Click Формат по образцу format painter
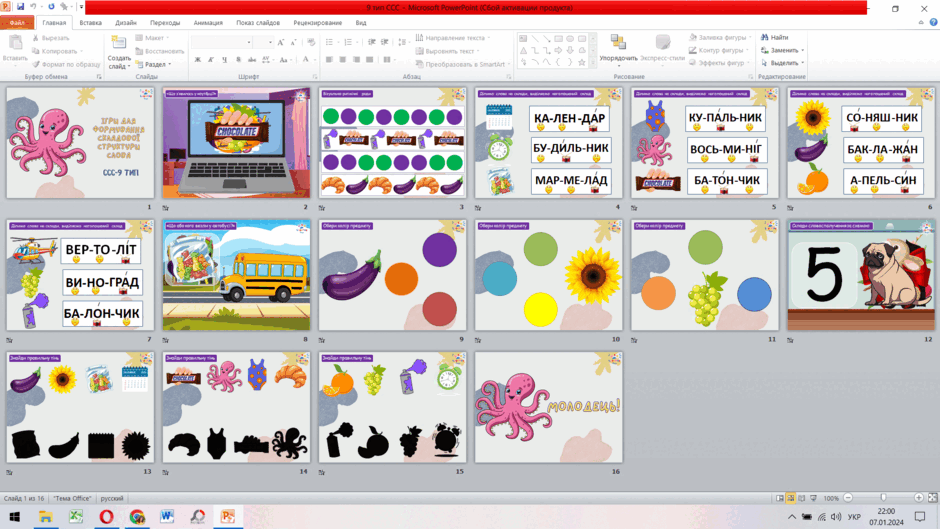Image resolution: width=940 pixels, height=529 pixels. 66,64
